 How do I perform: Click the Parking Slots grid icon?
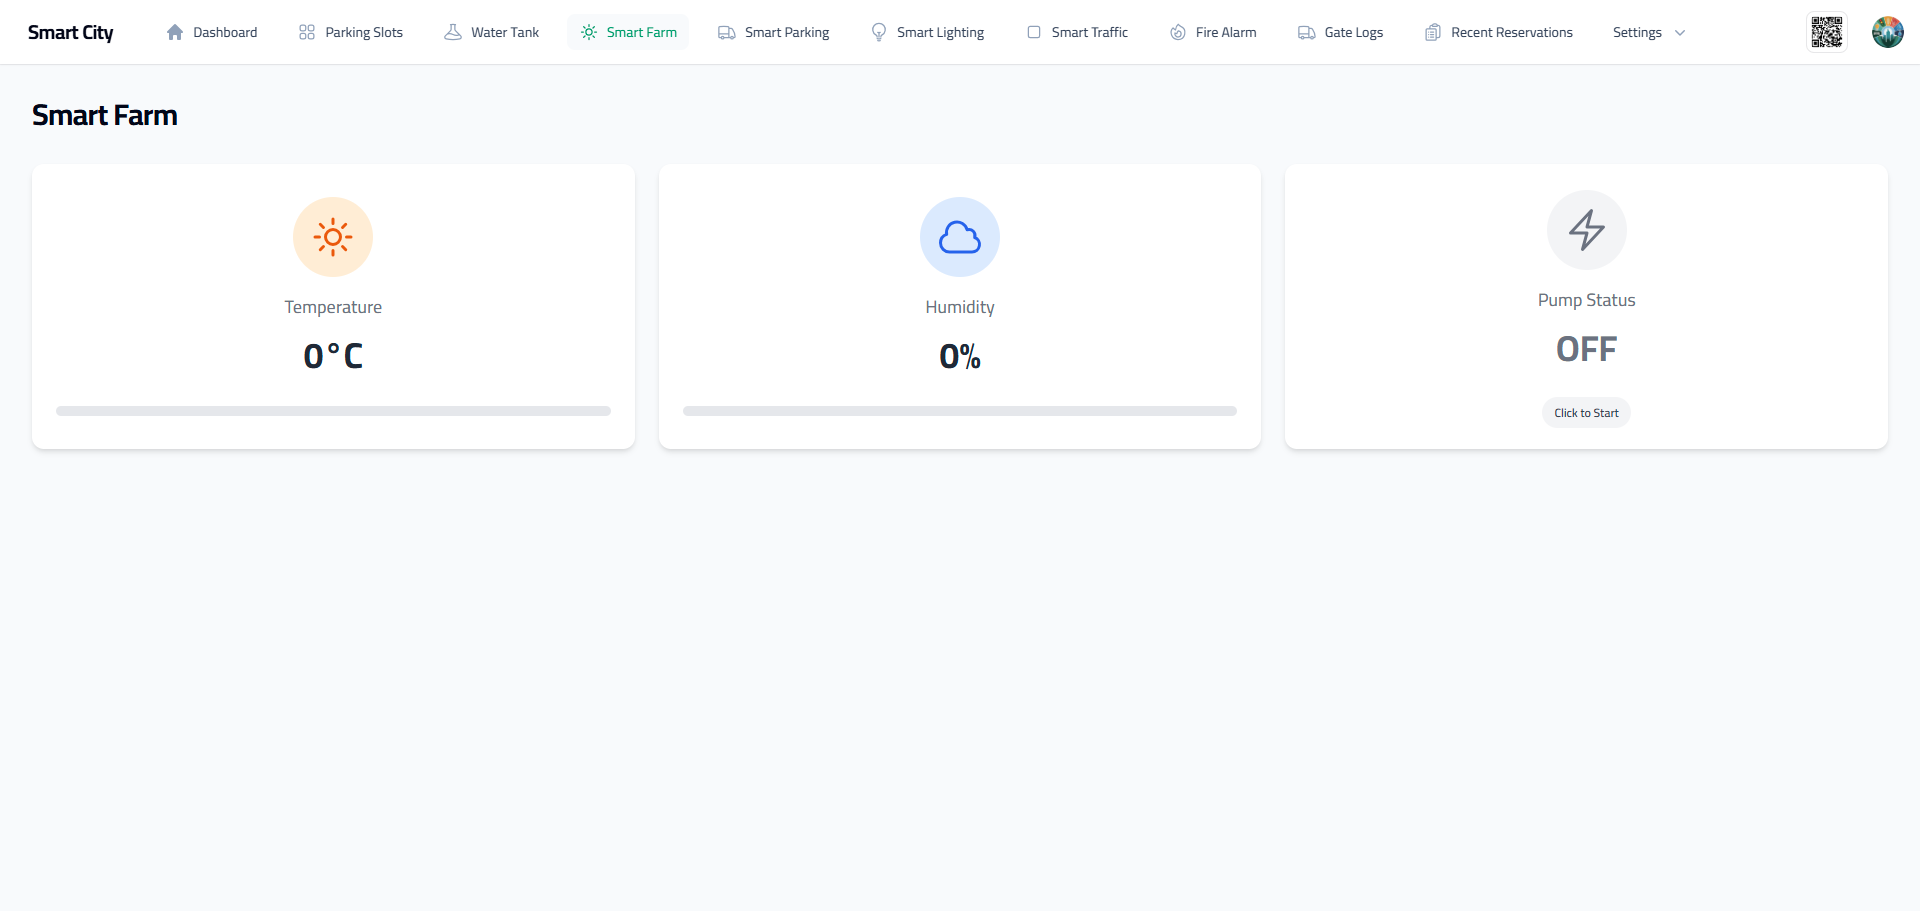click(307, 32)
